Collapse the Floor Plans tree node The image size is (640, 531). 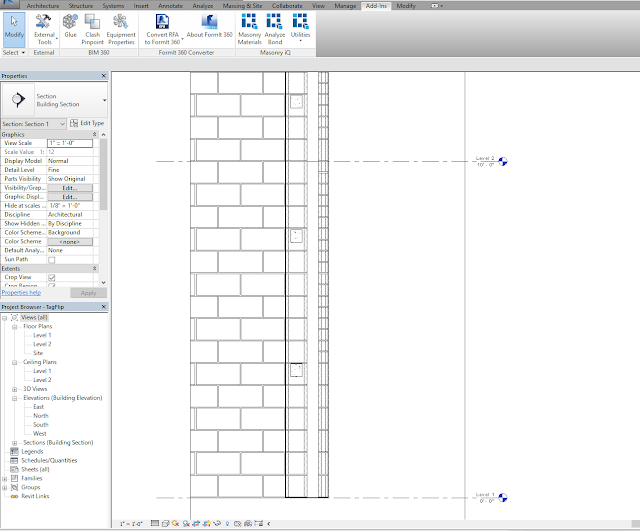(x=15, y=327)
